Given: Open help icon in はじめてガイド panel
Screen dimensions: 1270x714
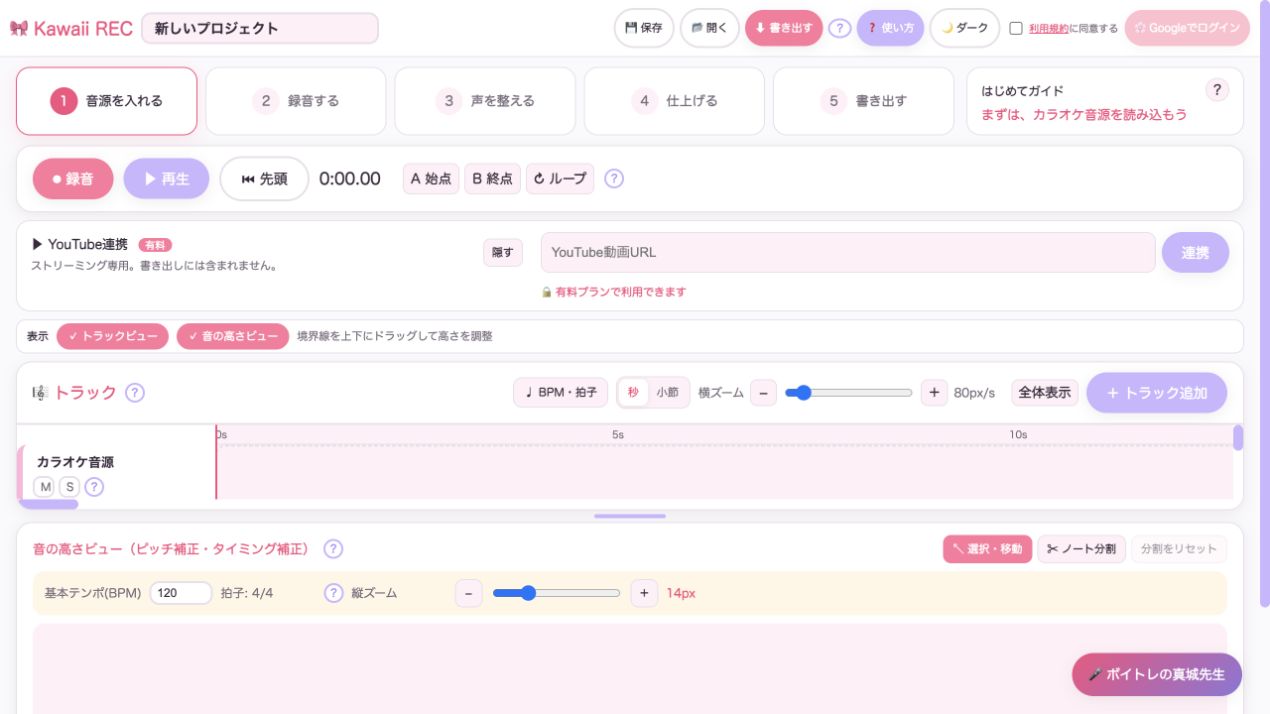Looking at the screenshot, I should 1216,90.
